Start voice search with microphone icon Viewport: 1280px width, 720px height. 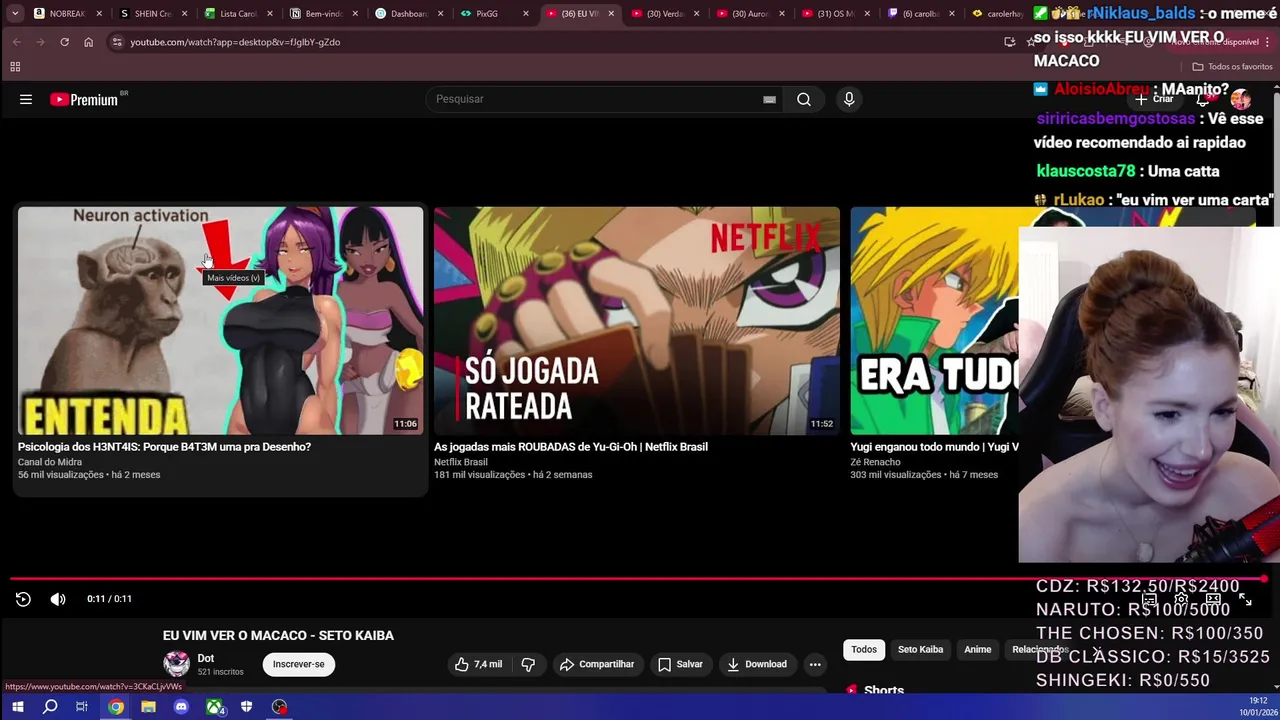pyautogui.click(x=849, y=99)
